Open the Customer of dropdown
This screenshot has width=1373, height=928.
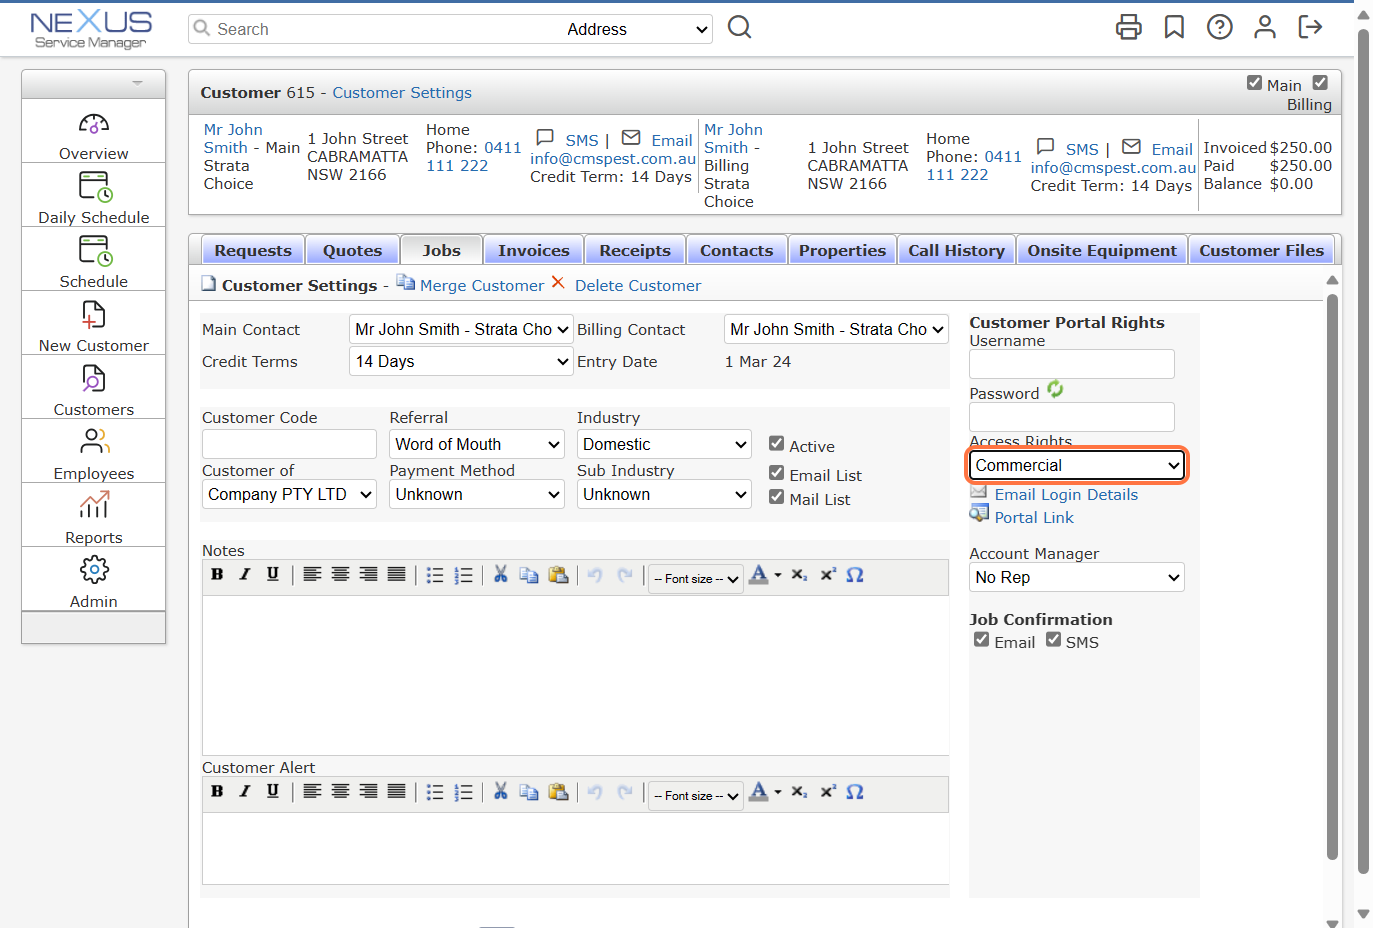coord(289,494)
